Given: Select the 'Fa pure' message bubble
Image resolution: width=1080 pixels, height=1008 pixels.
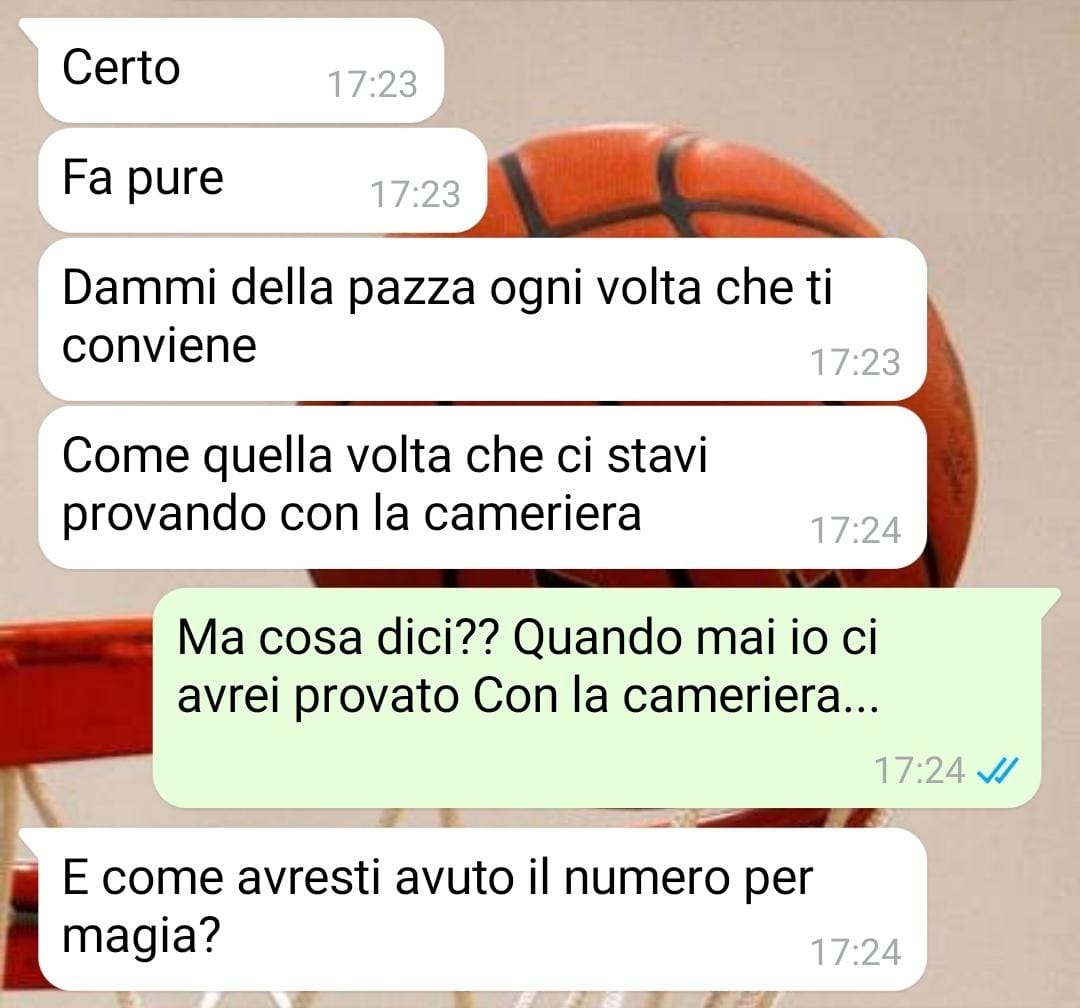Looking at the screenshot, I should click(262, 180).
